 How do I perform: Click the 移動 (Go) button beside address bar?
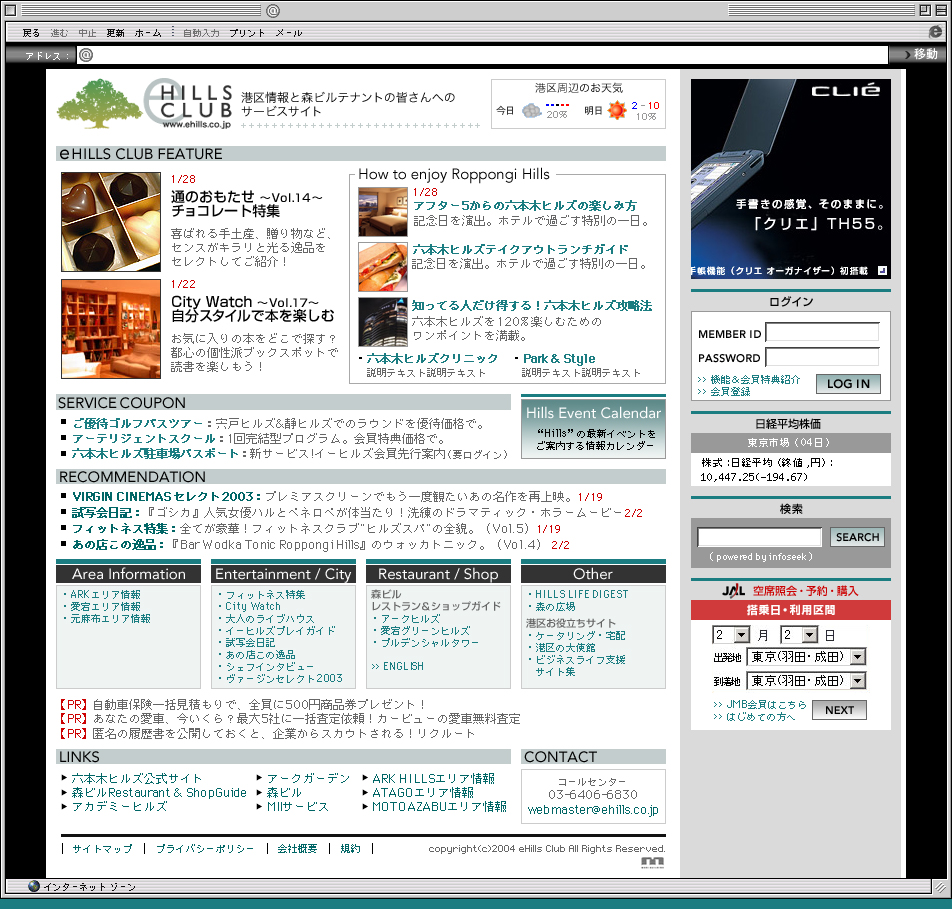click(x=920, y=54)
